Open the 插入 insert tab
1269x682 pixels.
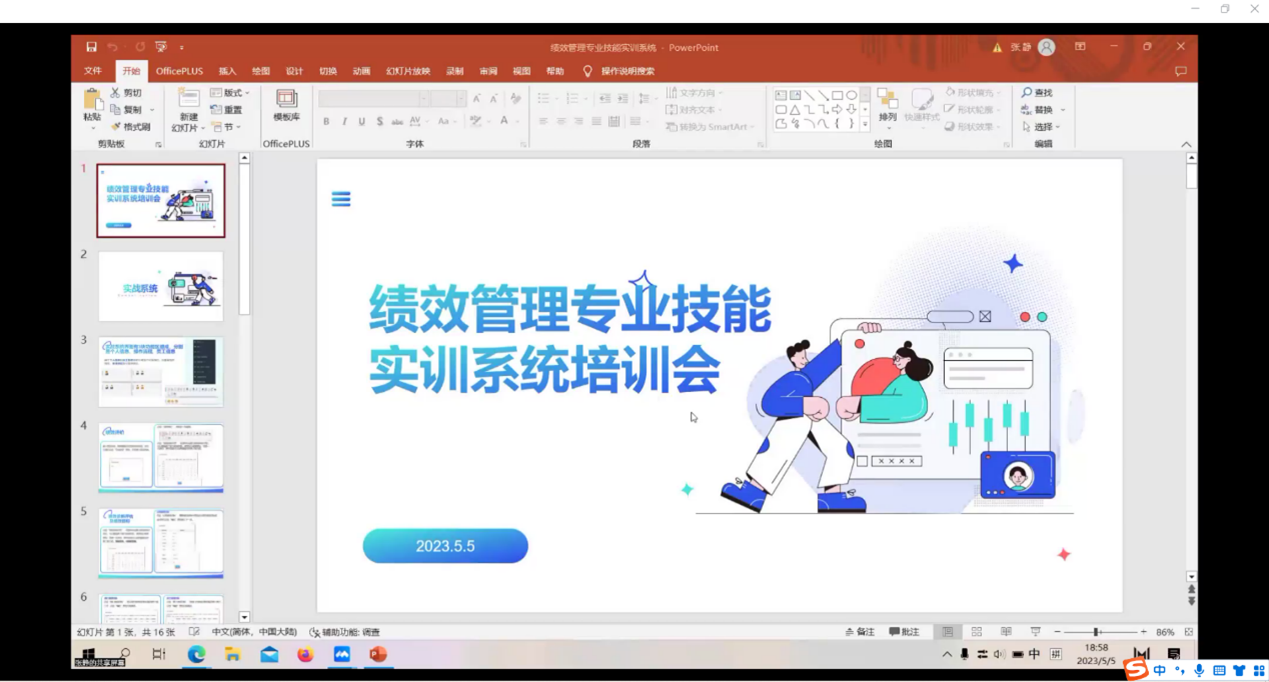(227, 72)
